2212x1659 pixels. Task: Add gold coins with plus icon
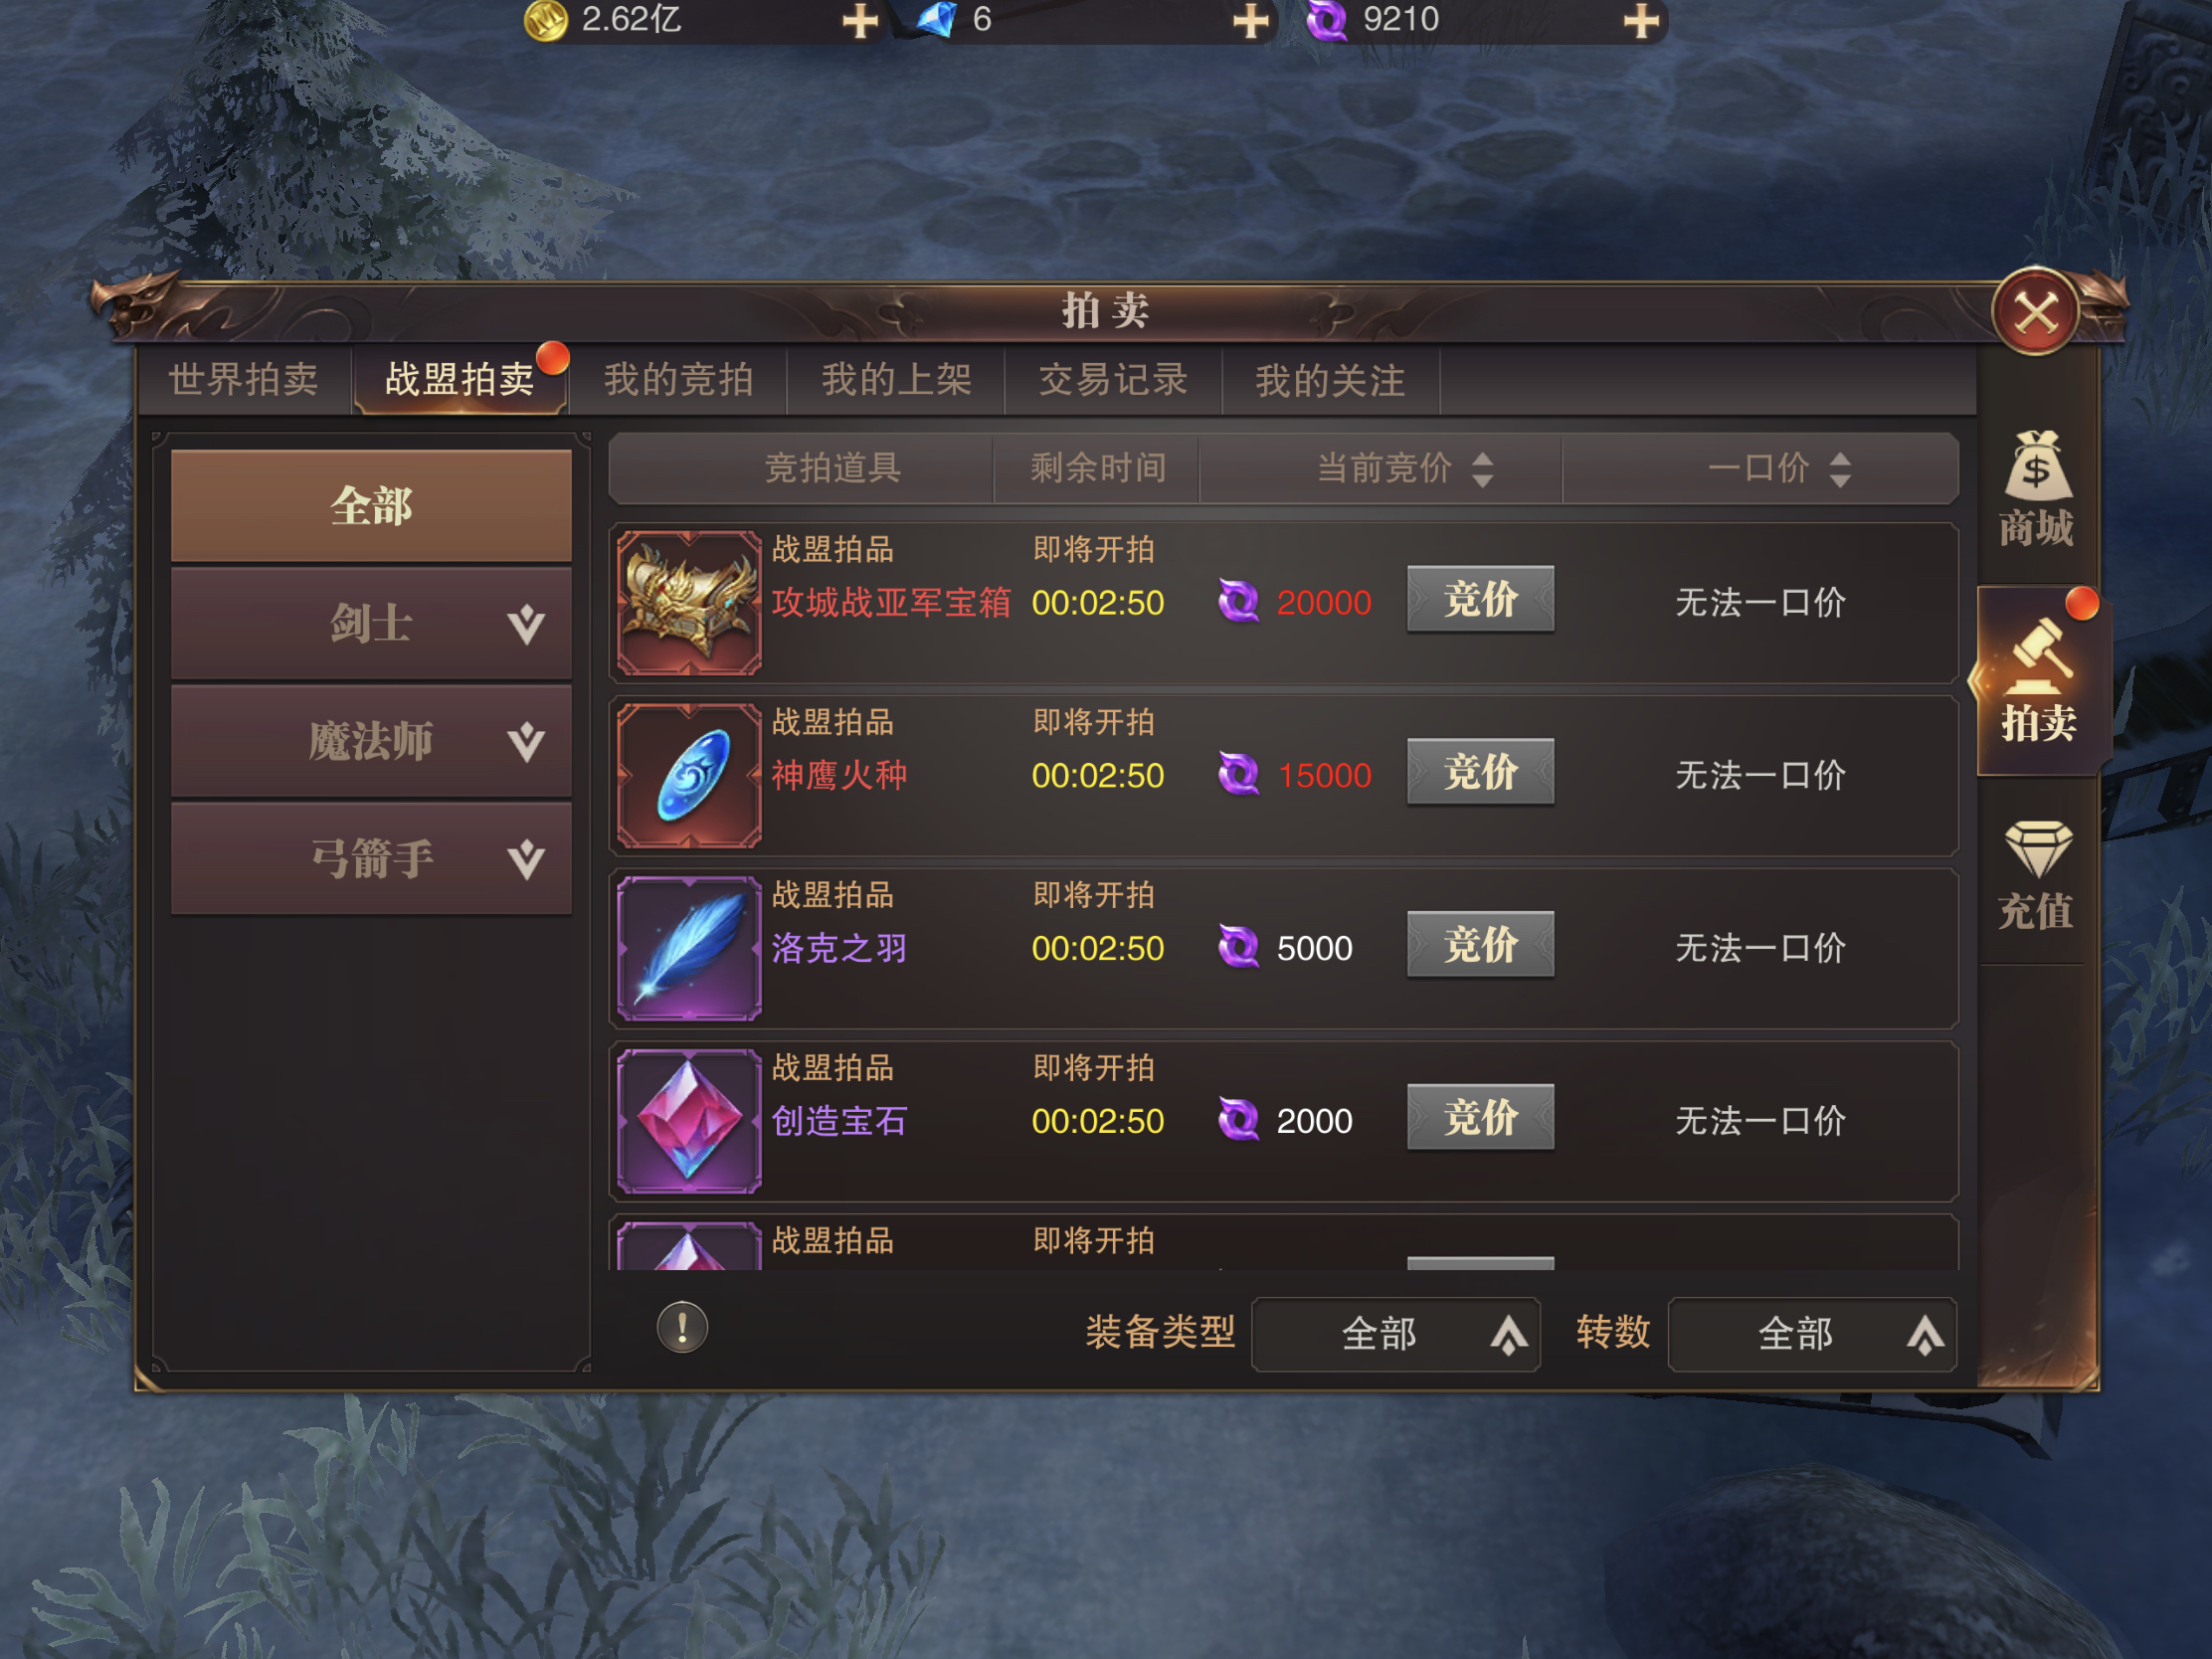point(859,20)
